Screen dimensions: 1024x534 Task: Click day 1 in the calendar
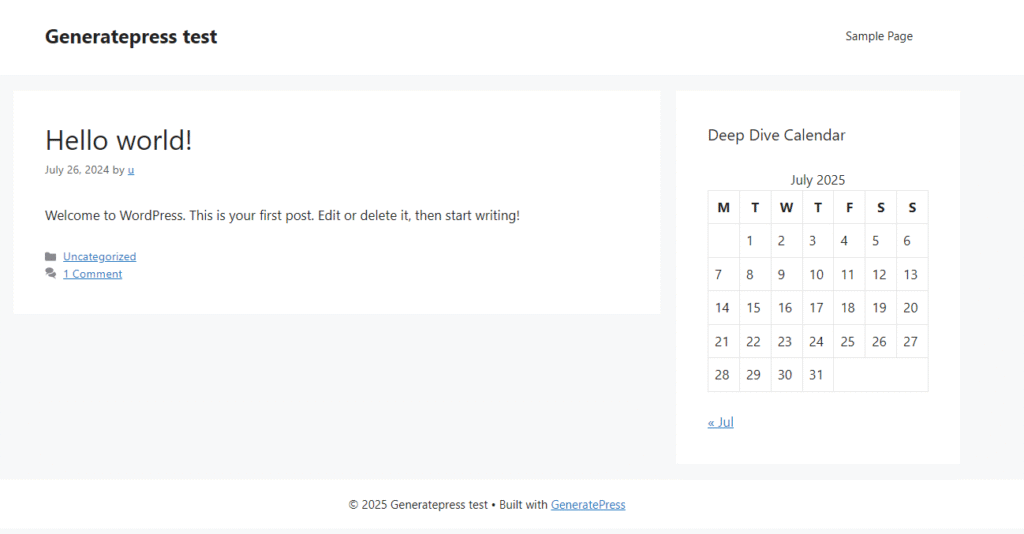(x=750, y=241)
